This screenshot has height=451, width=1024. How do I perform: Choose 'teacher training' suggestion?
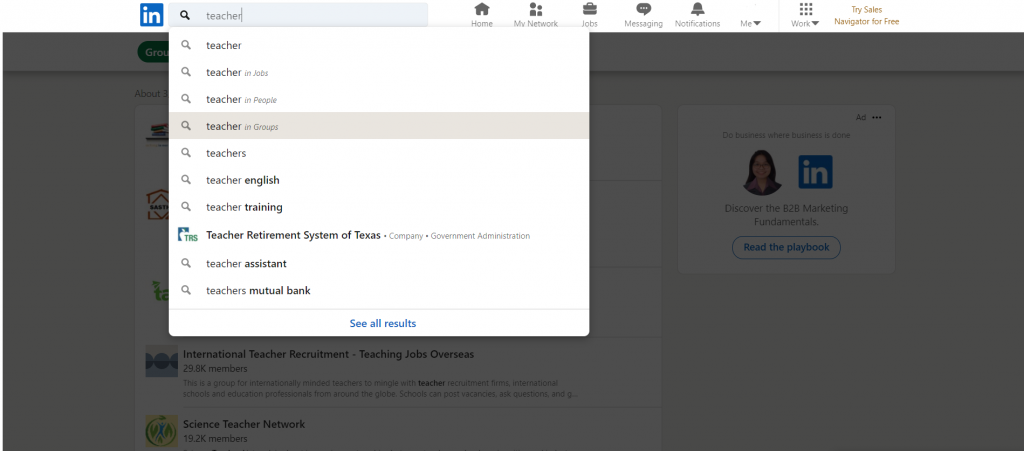(x=379, y=207)
